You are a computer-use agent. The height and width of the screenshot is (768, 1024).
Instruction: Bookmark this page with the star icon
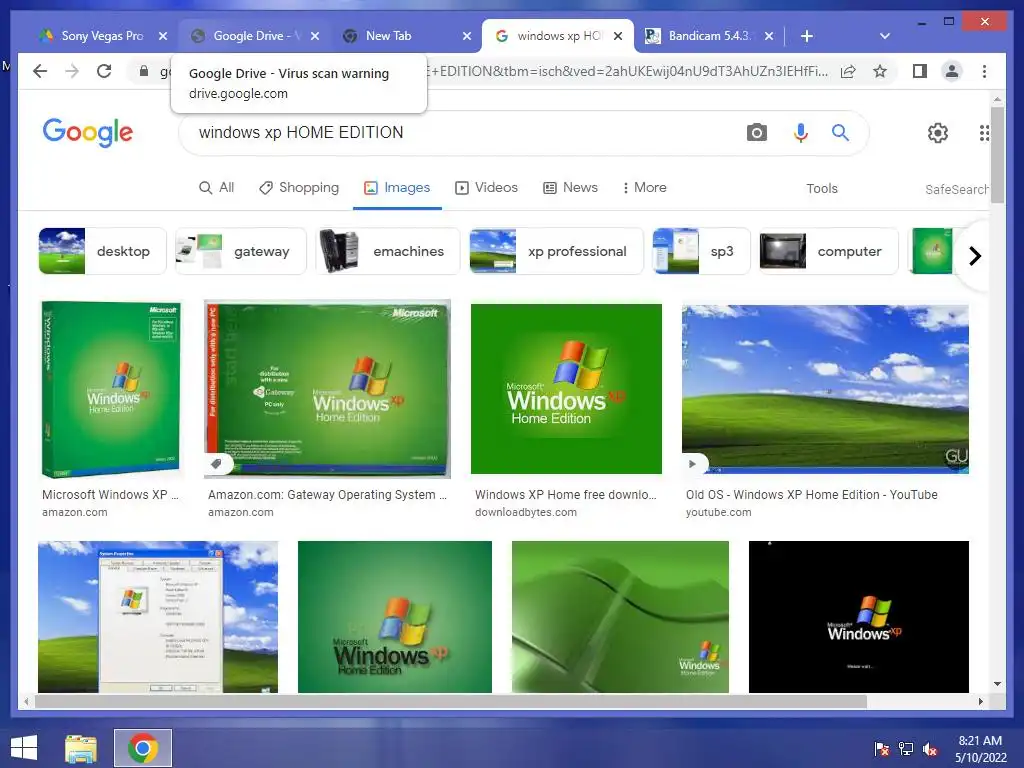click(x=880, y=71)
